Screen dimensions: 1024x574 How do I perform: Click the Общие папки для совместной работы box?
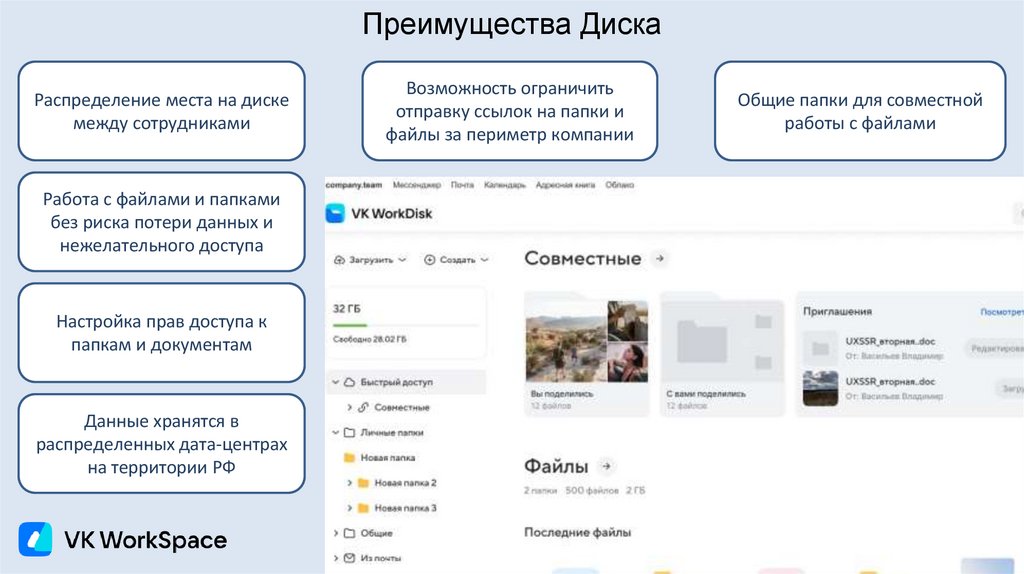[860, 111]
